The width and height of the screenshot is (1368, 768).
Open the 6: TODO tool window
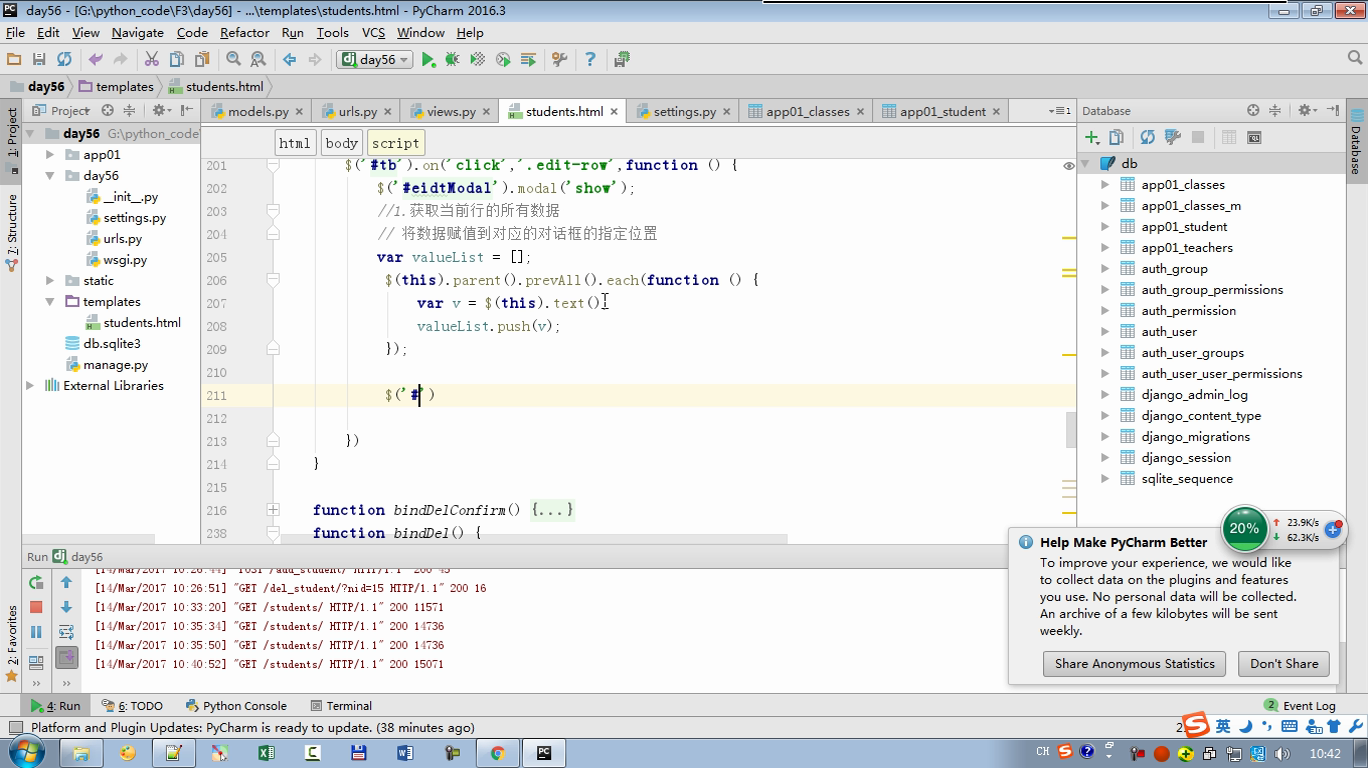(x=133, y=706)
